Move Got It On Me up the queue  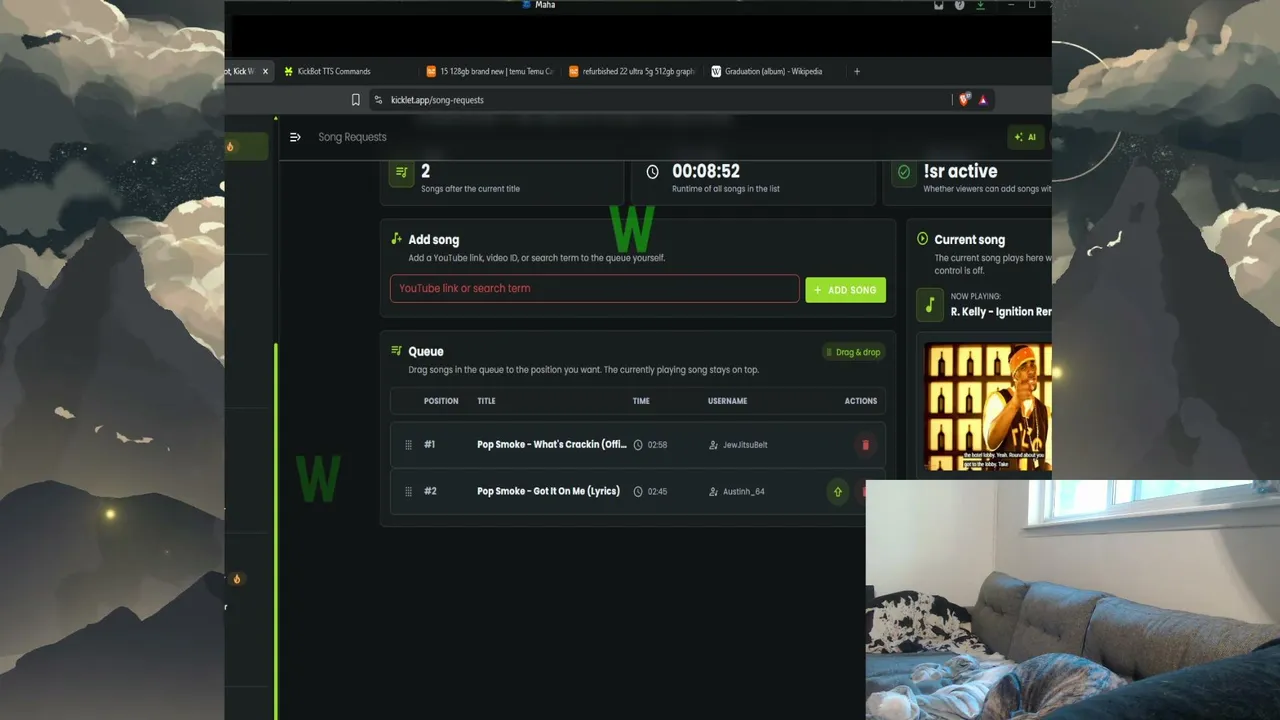[x=837, y=491]
